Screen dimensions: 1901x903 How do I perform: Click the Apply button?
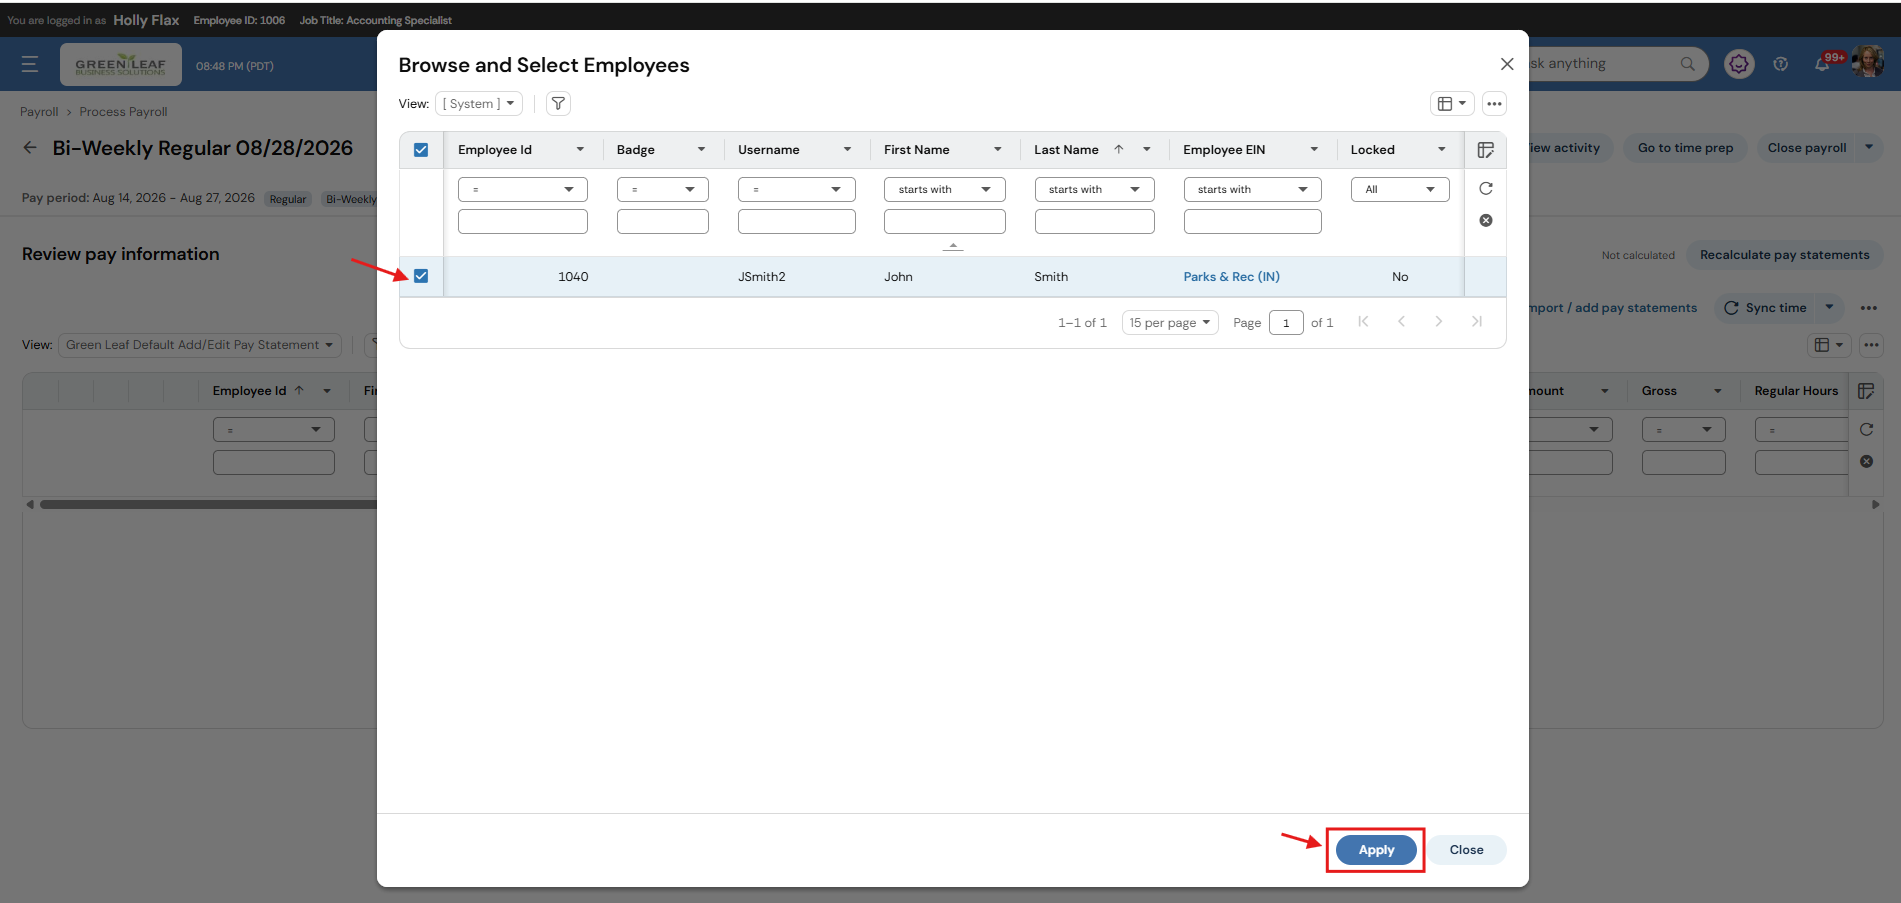(1376, 850)
